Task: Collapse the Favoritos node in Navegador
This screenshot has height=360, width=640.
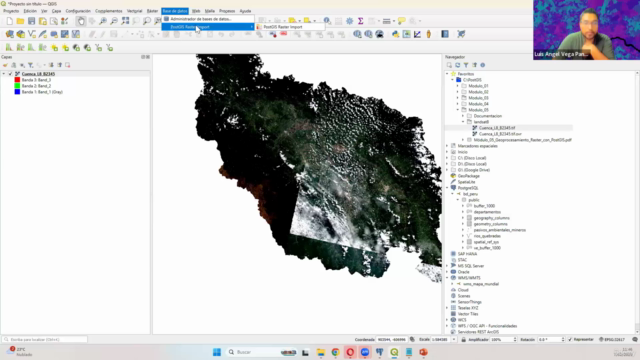Action: pyautogui.click(x=447, y=74)
